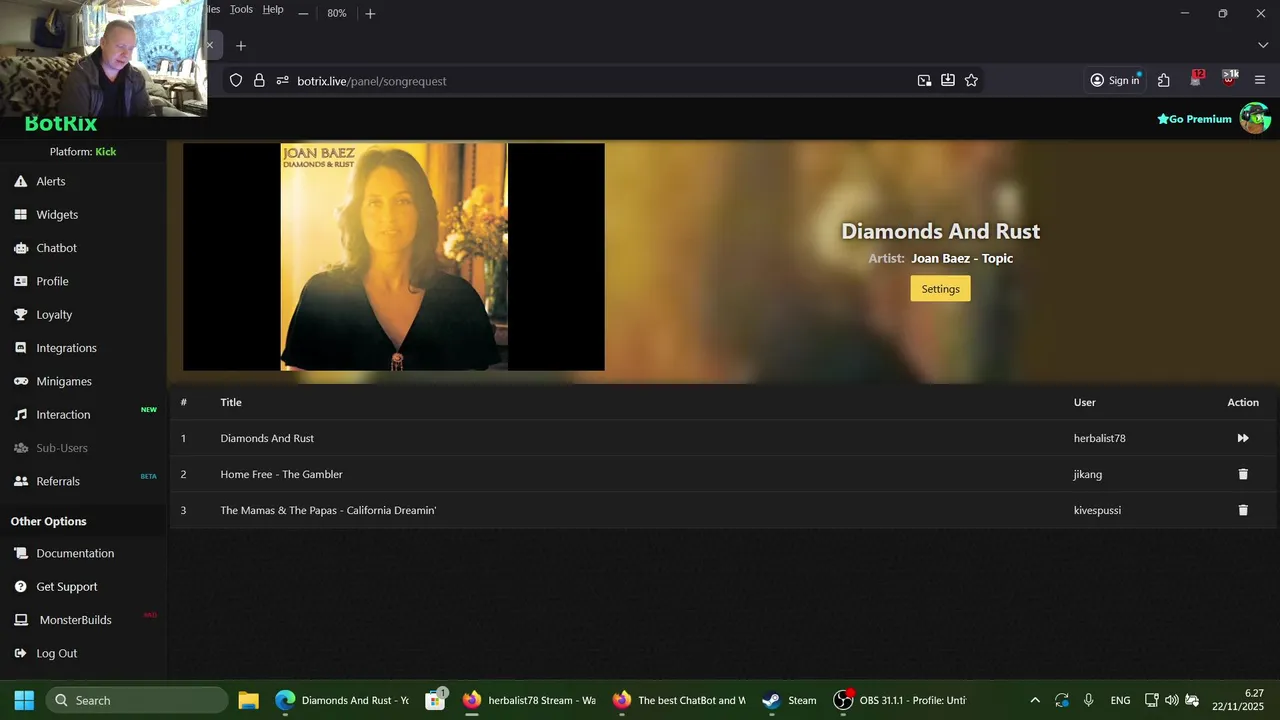Skip the current song Diamonds And Rust
Viewport: 1280px width, 720px height.
point(1243,438)
